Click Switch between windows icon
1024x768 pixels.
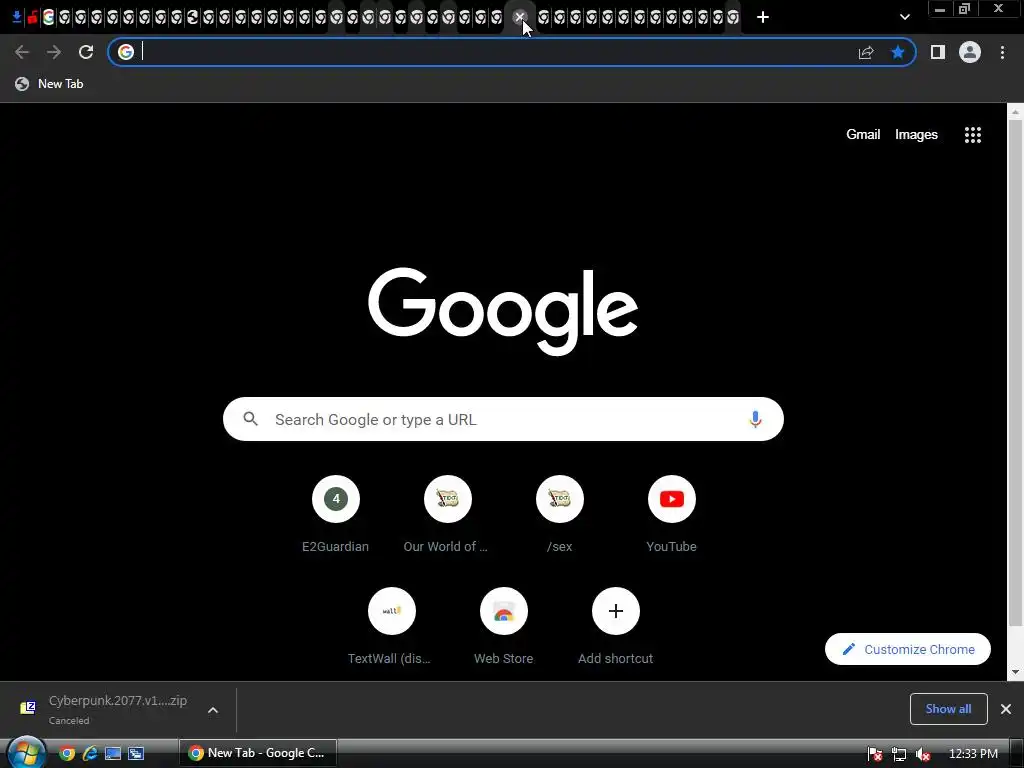point(136,754)
